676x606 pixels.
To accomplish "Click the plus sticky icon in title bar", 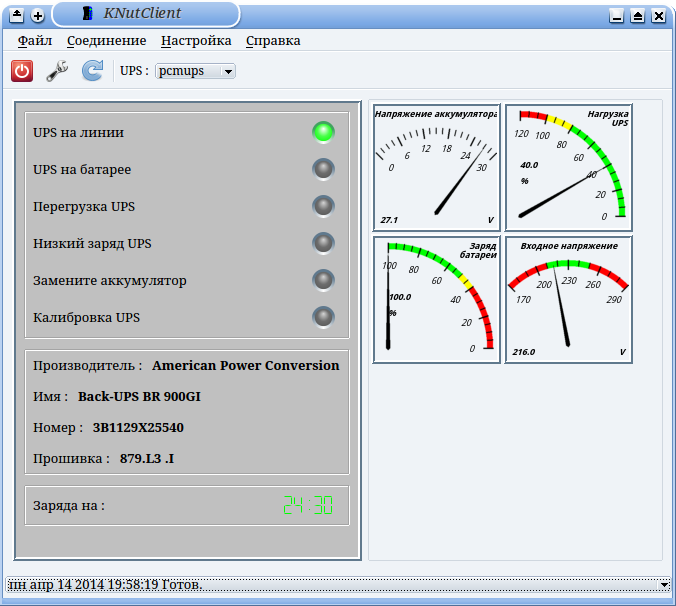I will click(38, 15).
